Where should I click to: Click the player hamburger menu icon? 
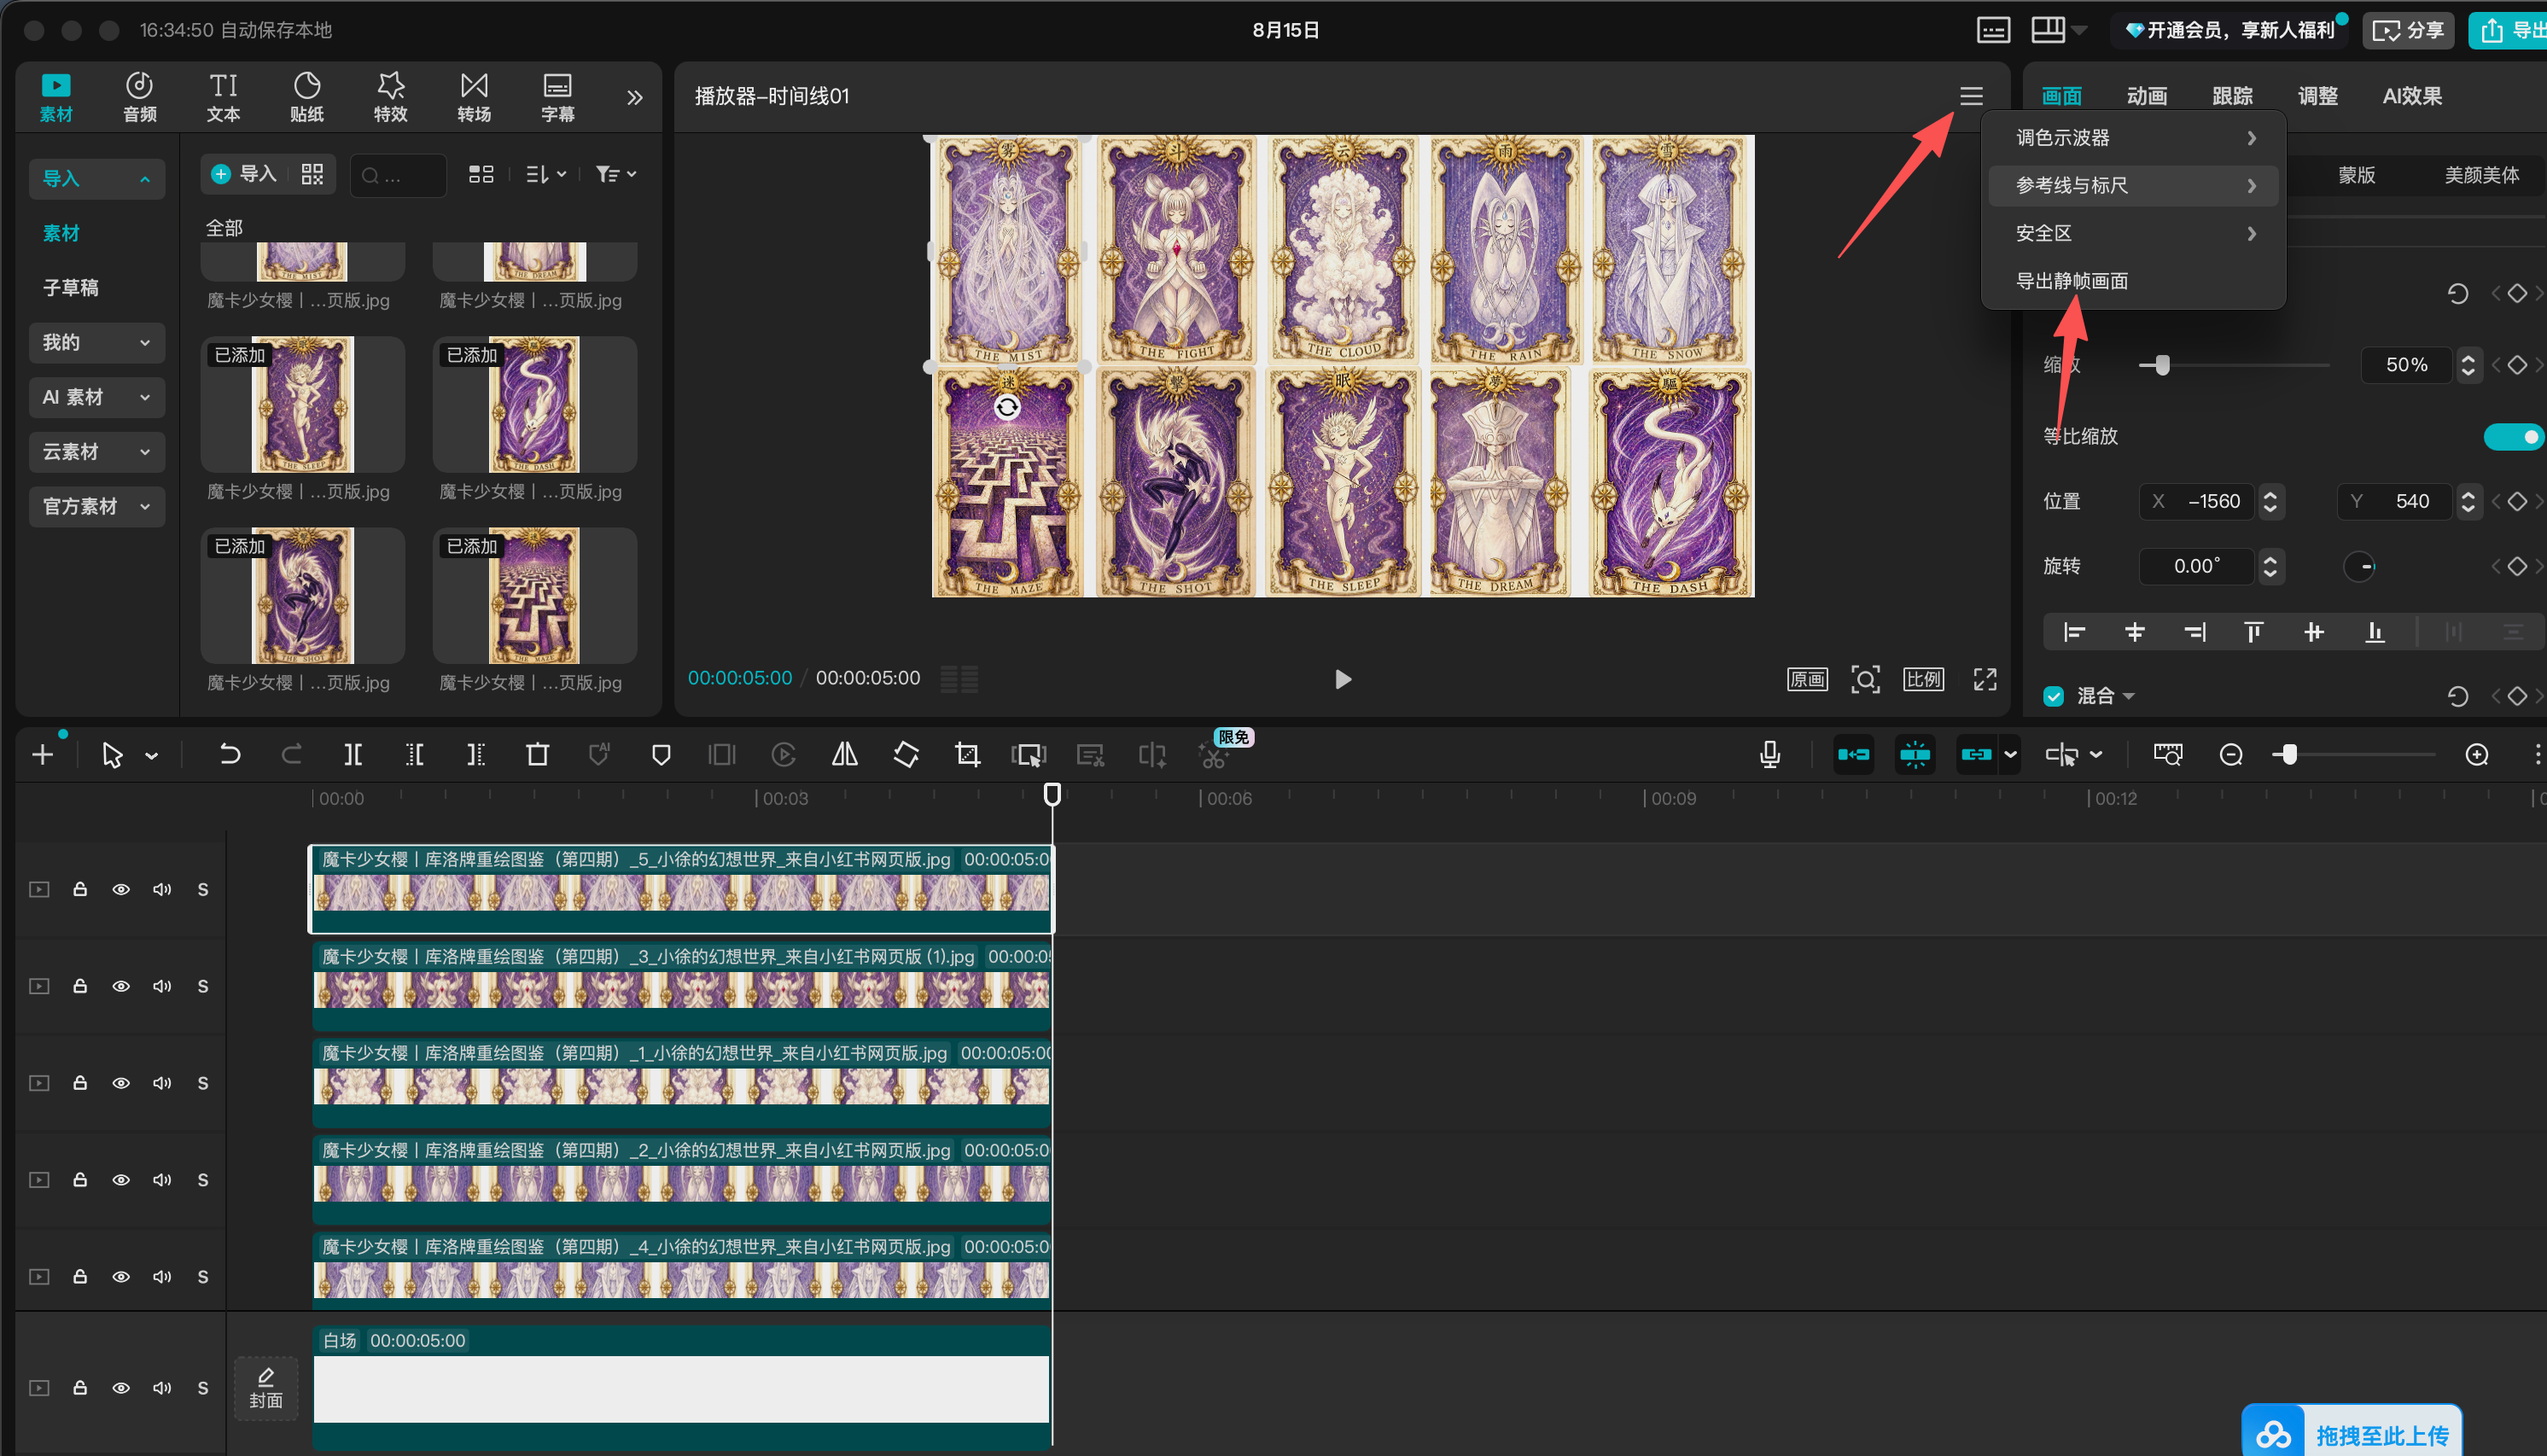pos(1971,96)
